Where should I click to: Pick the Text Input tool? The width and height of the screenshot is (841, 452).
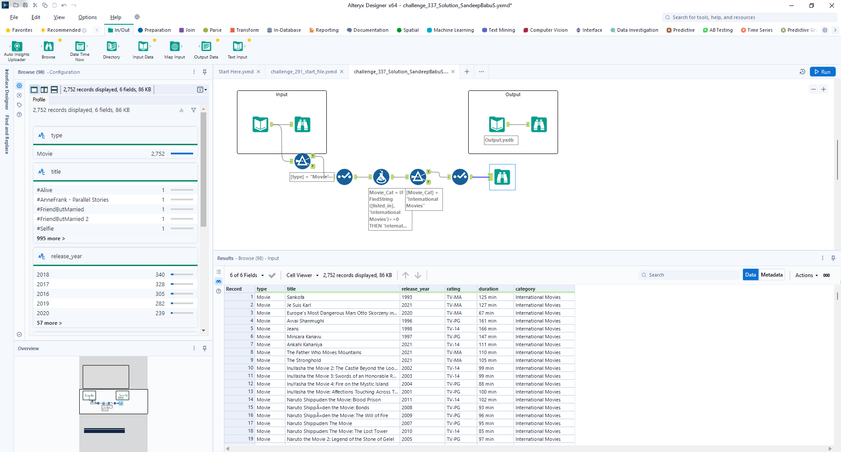tap(238, 47)
